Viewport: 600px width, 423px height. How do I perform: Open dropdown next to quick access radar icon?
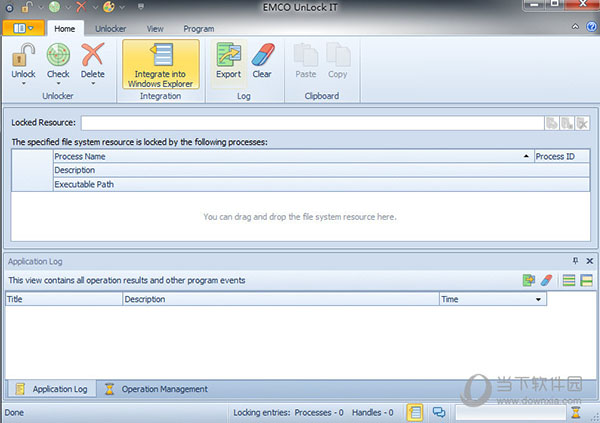68,7
